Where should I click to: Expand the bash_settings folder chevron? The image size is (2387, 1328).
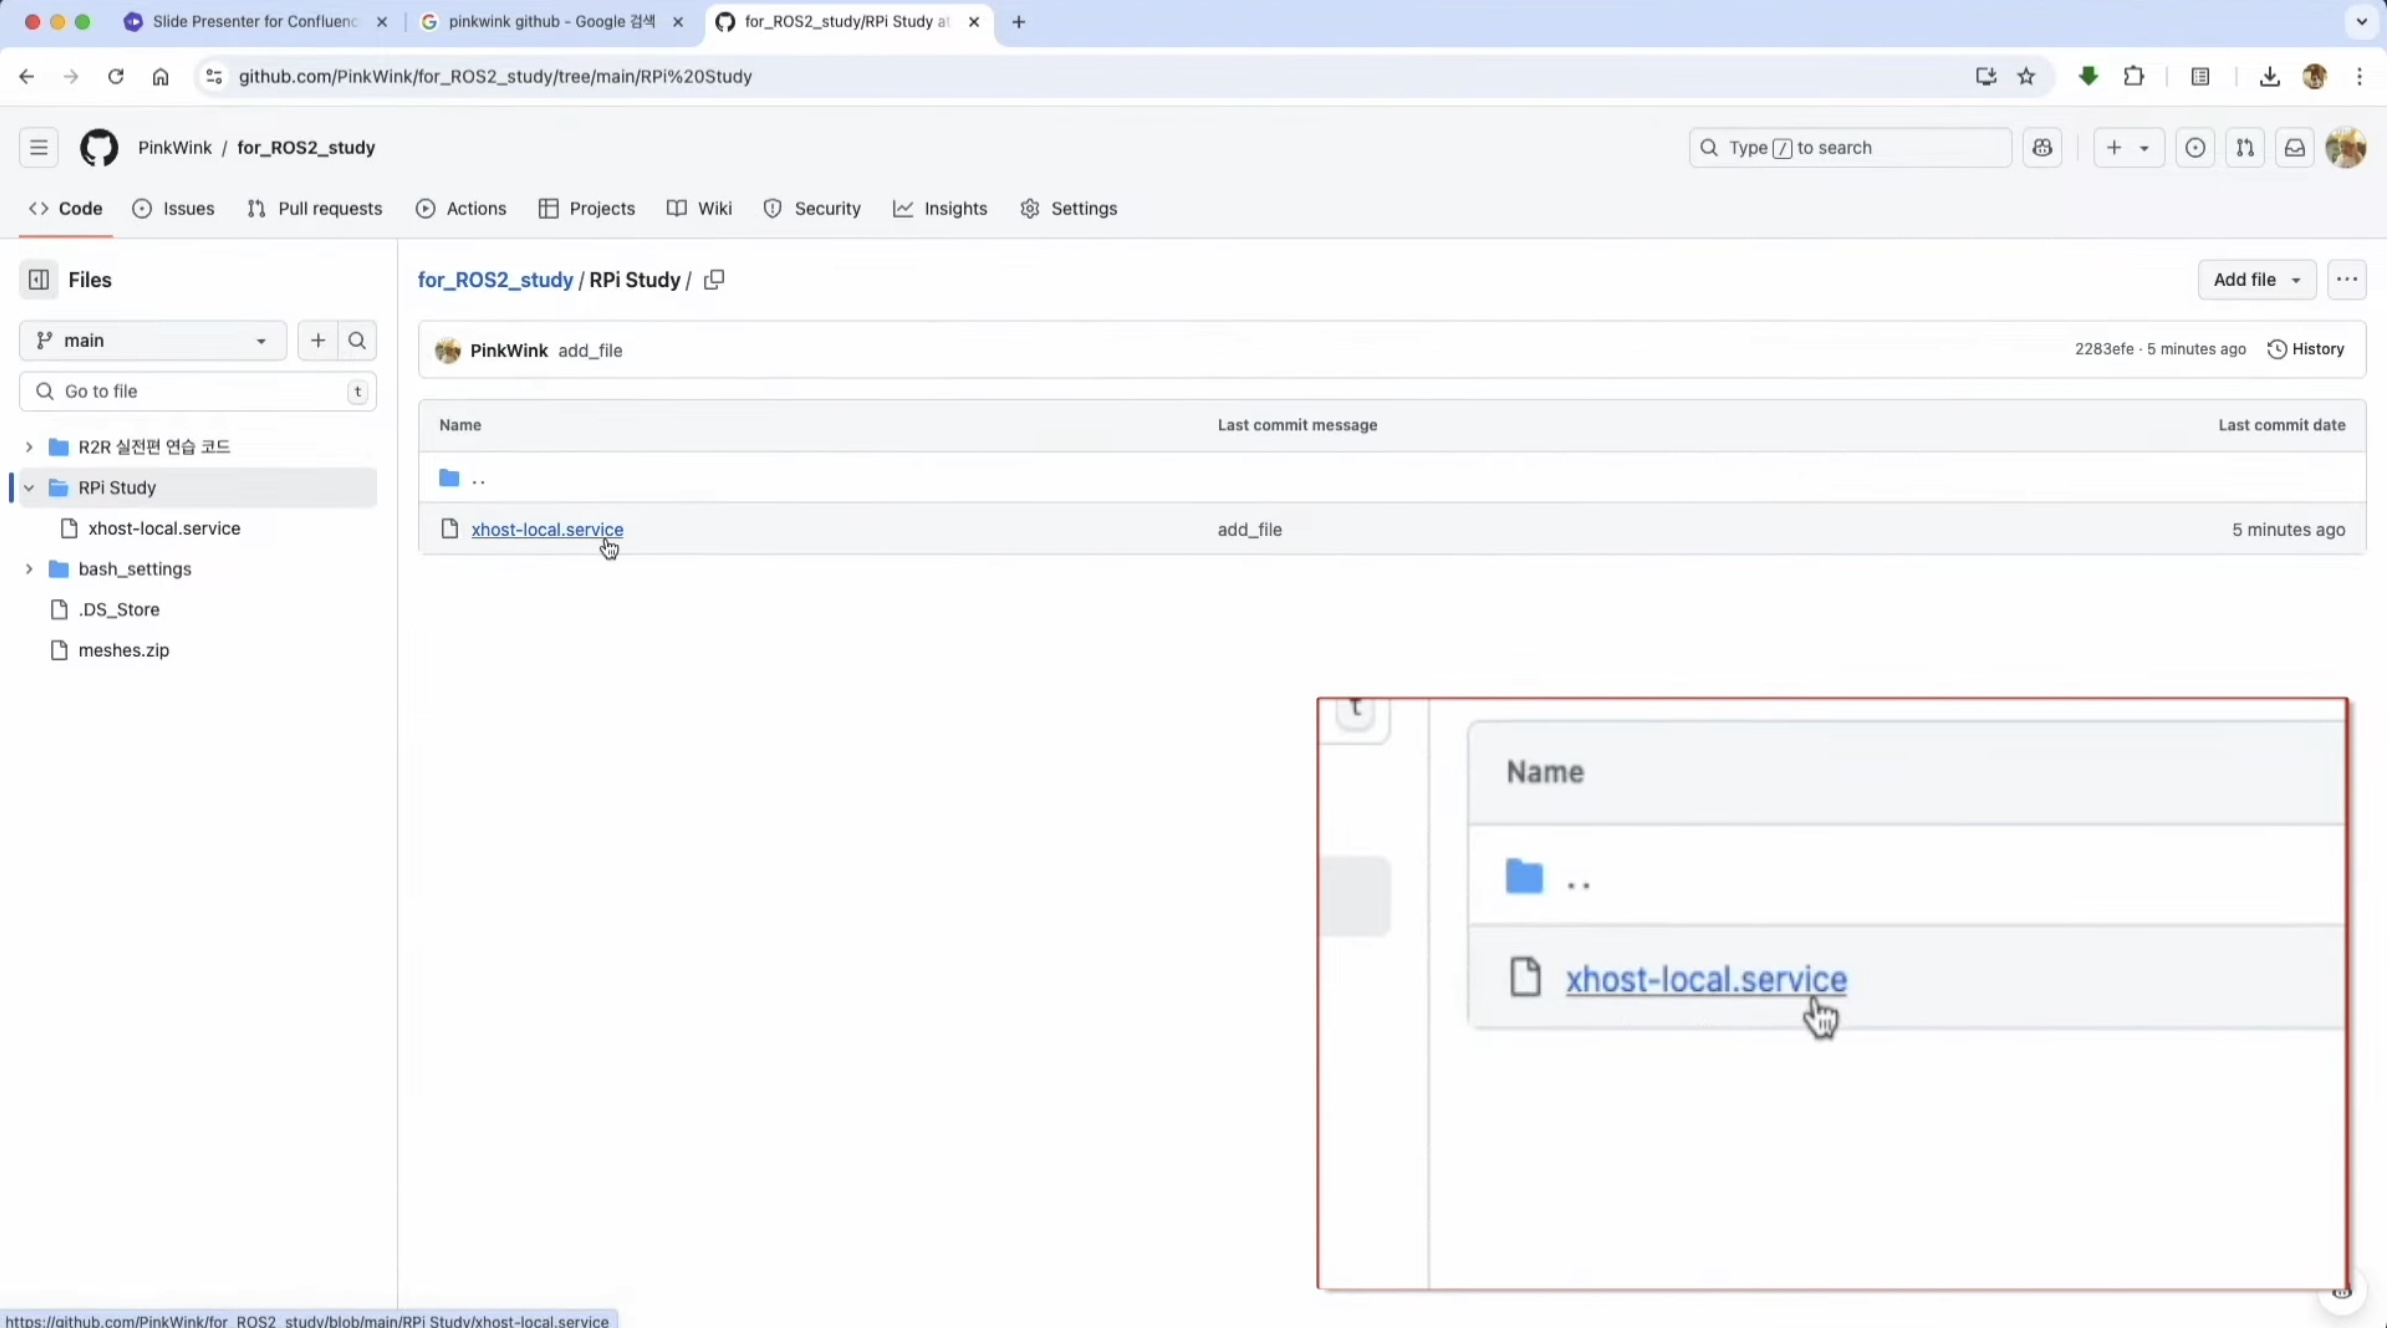[x=29, y=569]
